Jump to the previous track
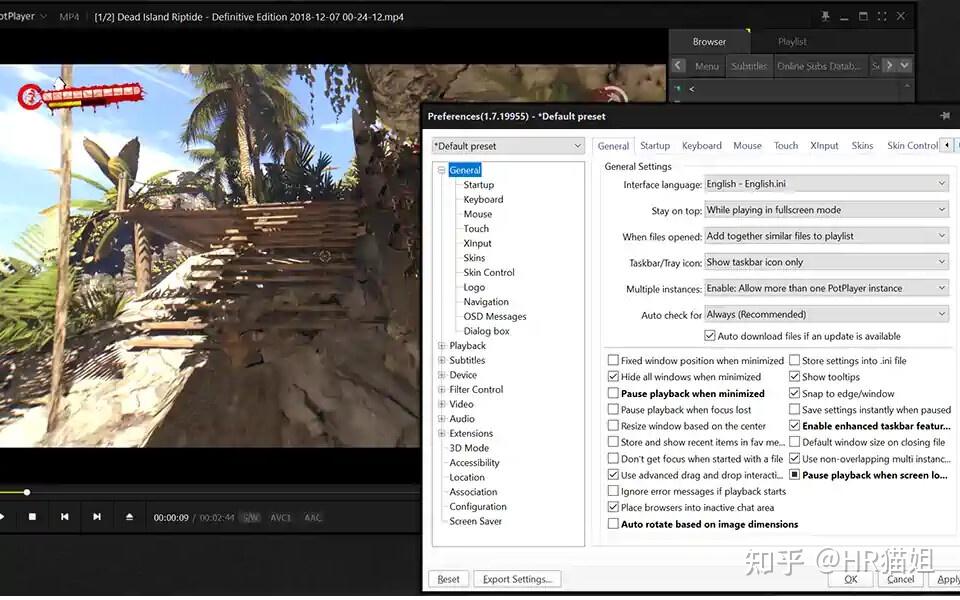Image resolution: width=960 pixels, height=600 pixels. [x=64, y=517]
